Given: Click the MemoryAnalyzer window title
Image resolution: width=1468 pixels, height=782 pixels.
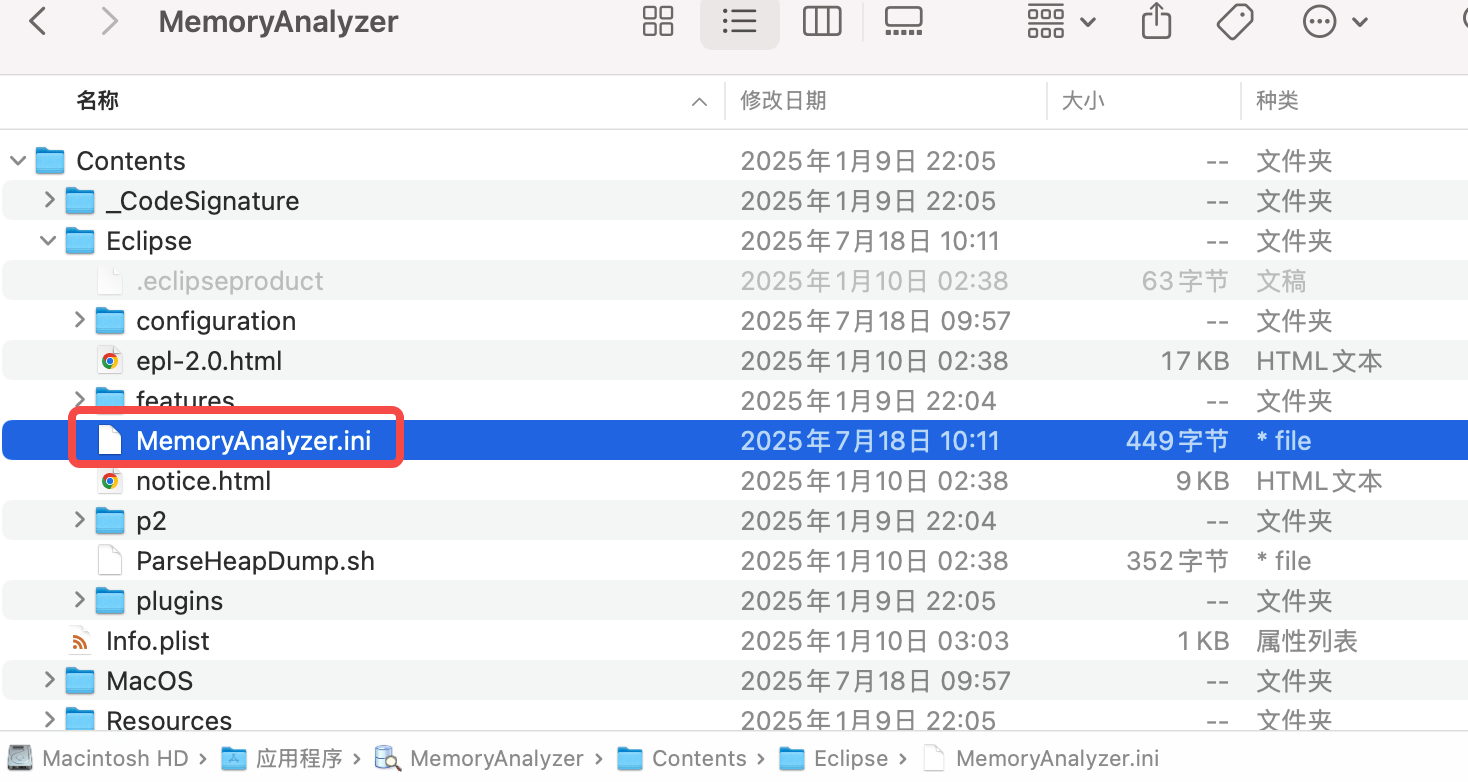Looking at the screenshot, I should point(279,22).
